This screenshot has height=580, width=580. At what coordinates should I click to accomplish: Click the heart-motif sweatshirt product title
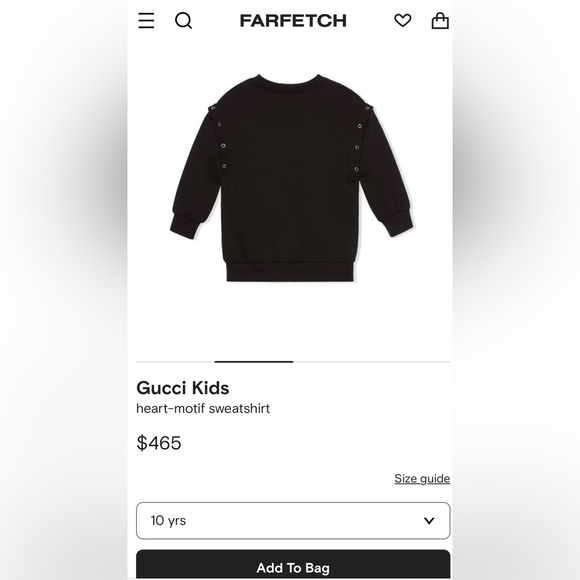pyautogui.click(x=203, y=408)
